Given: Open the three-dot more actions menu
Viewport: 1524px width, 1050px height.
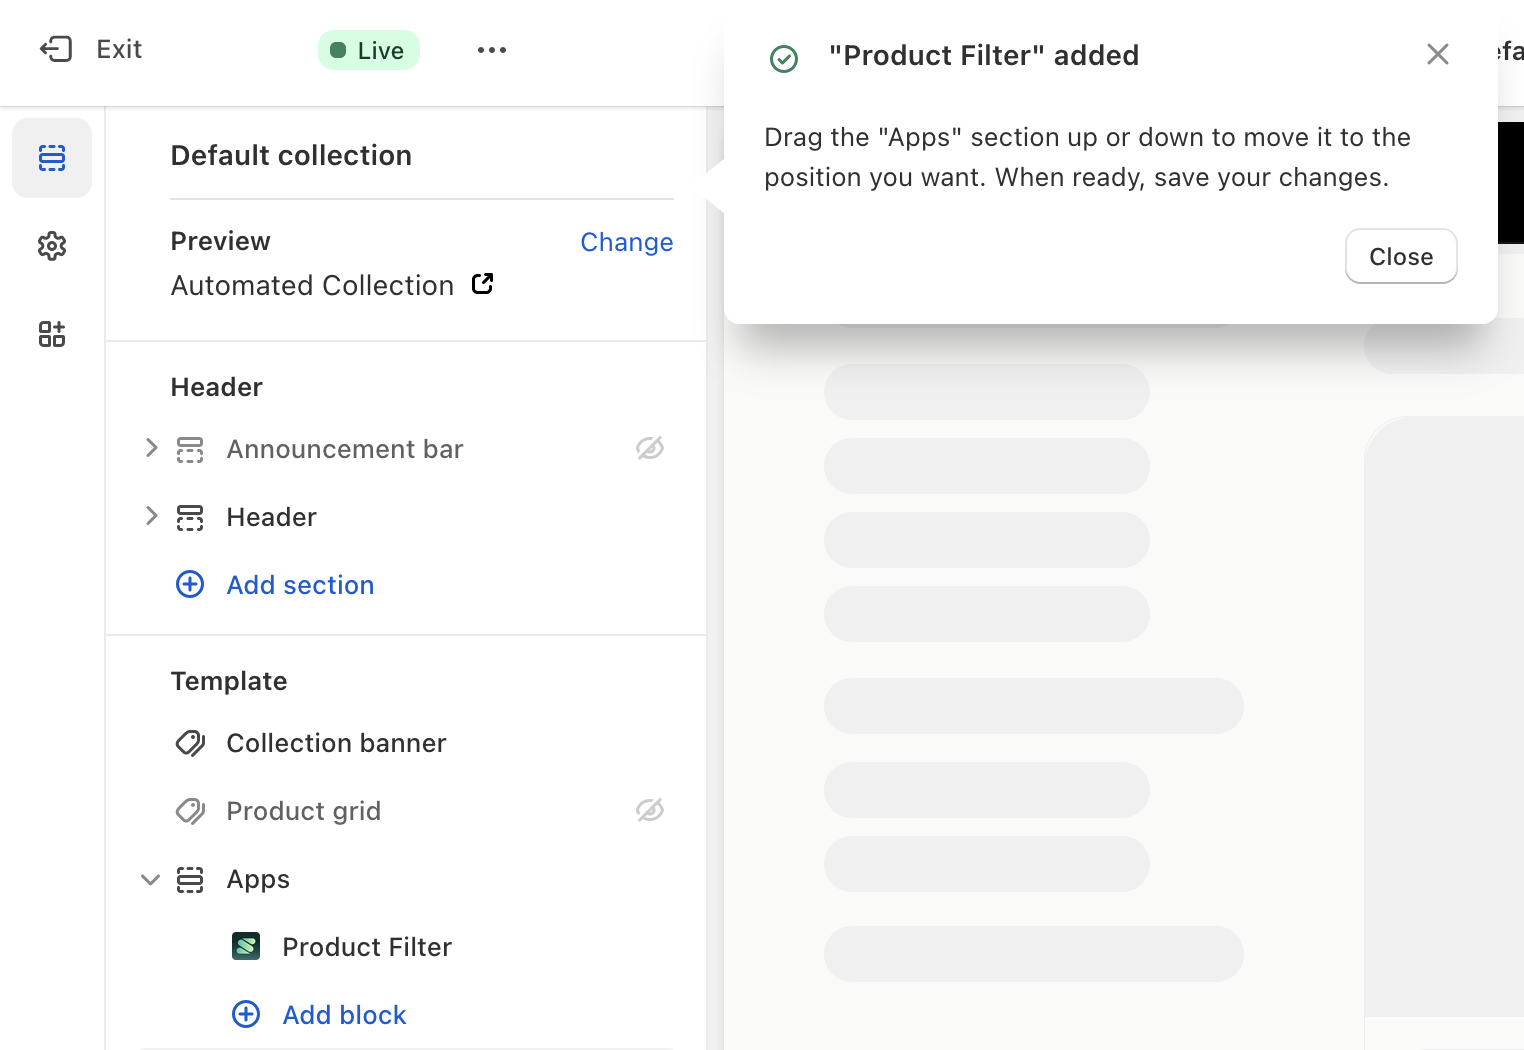Looking at the screenshot, I should (491, 50).
